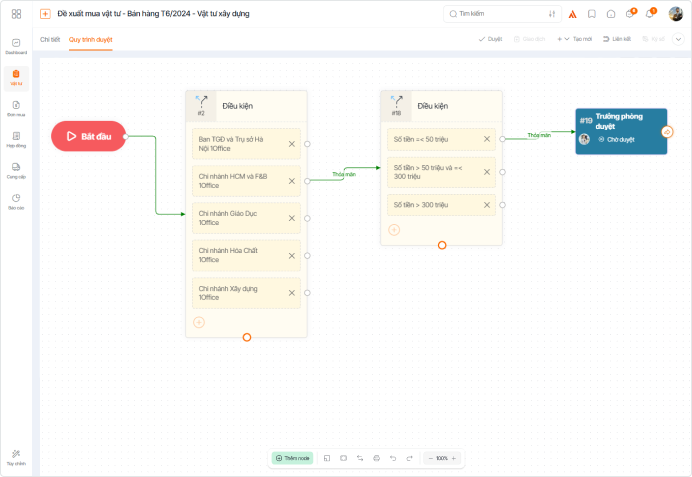Click the Giao dịch button
This screenshot has width=692, height=477.
pos(529,39)
